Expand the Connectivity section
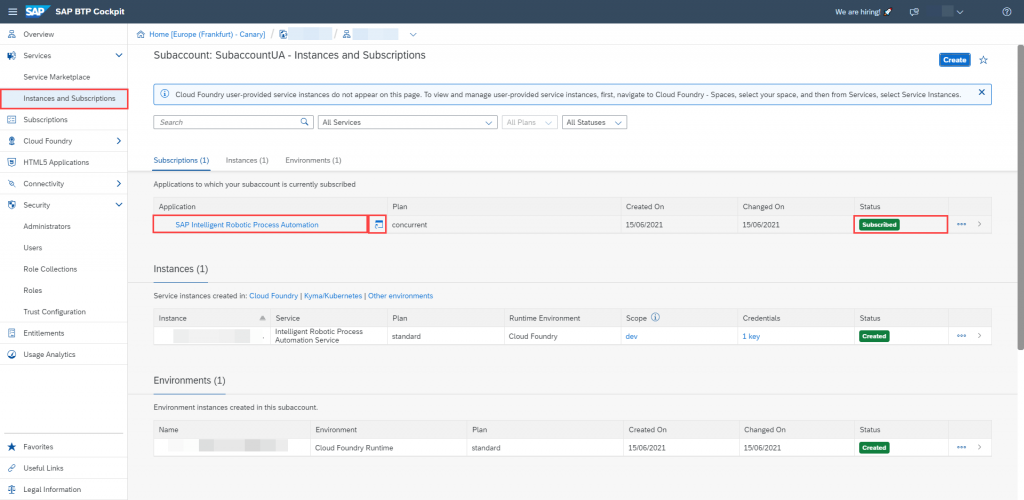1024x500 pixels. (119, 183)
